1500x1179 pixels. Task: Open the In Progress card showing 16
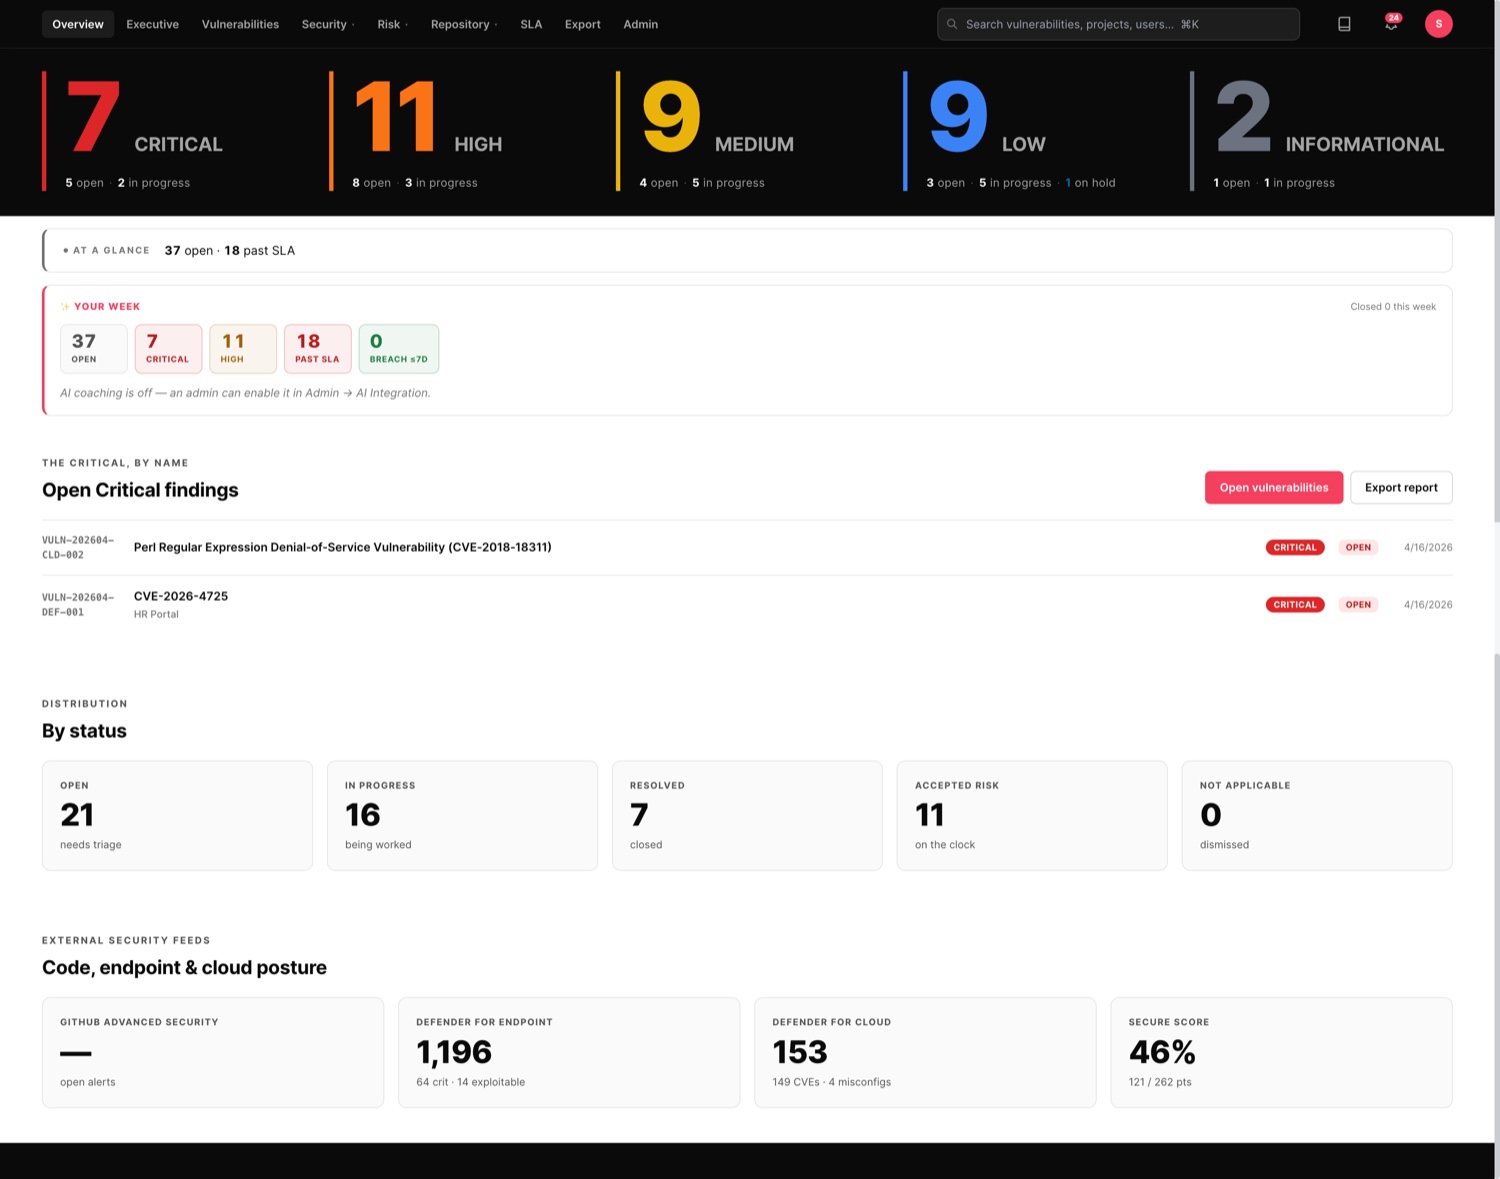[x=462, y=815]
